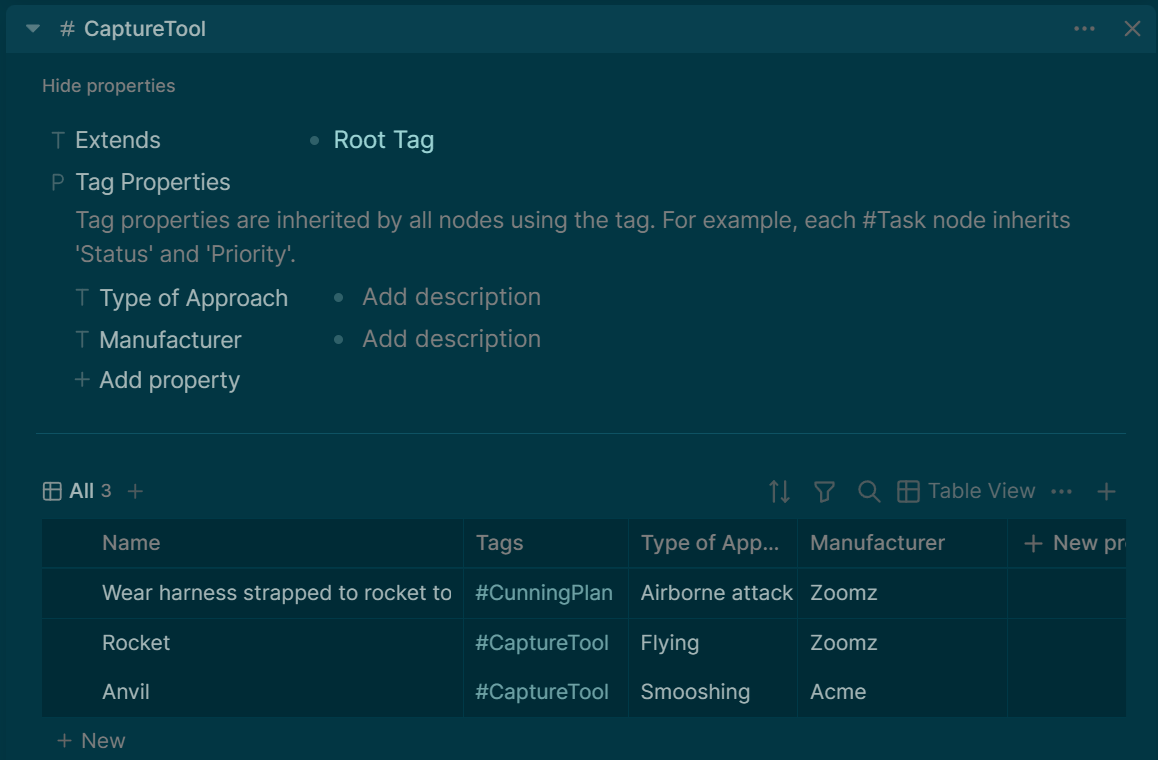
Task: Open the table view options ellipsis
Action: pos(1062,491)
